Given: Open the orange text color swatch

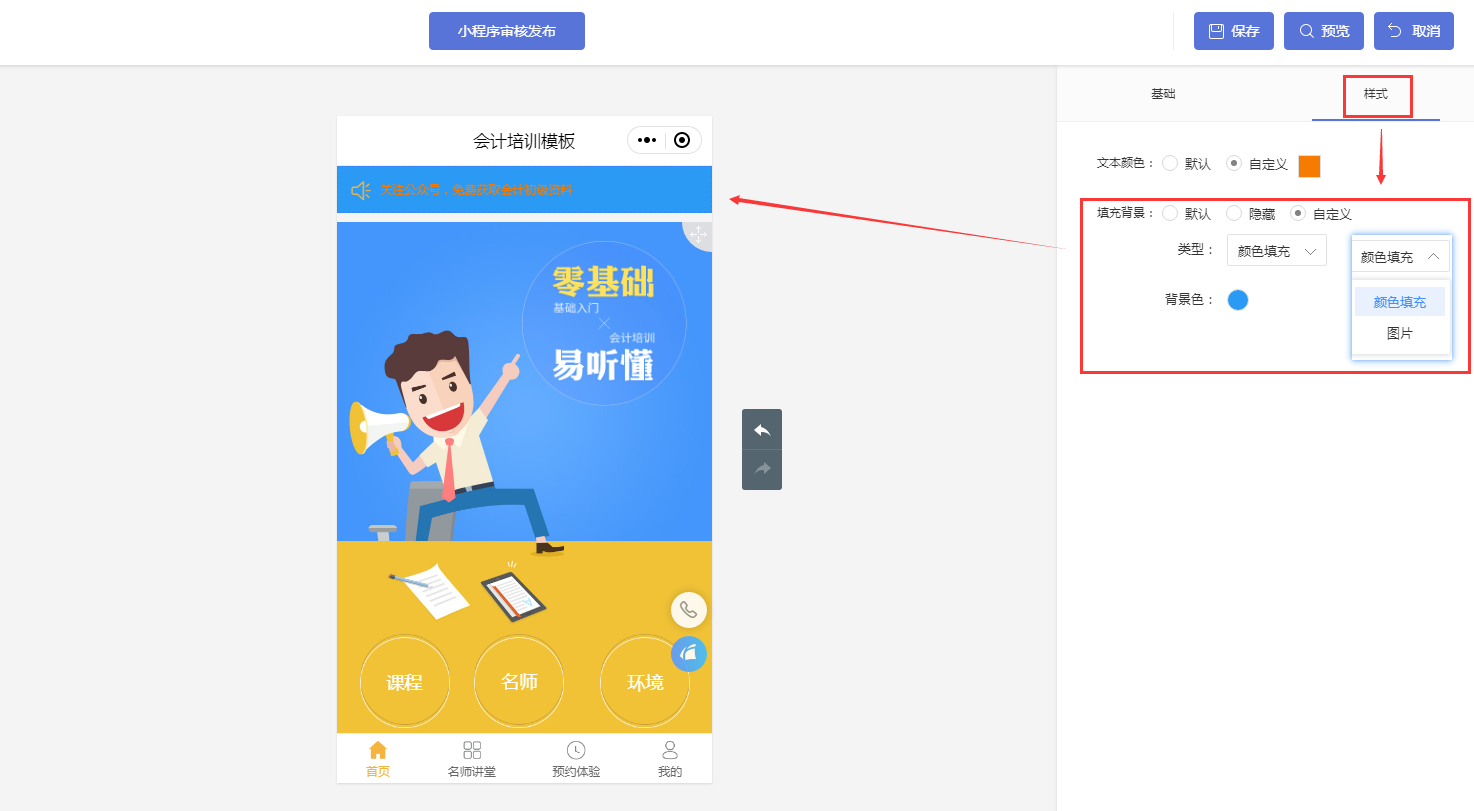Looking at the screenshot, I should coord(1309,166).
